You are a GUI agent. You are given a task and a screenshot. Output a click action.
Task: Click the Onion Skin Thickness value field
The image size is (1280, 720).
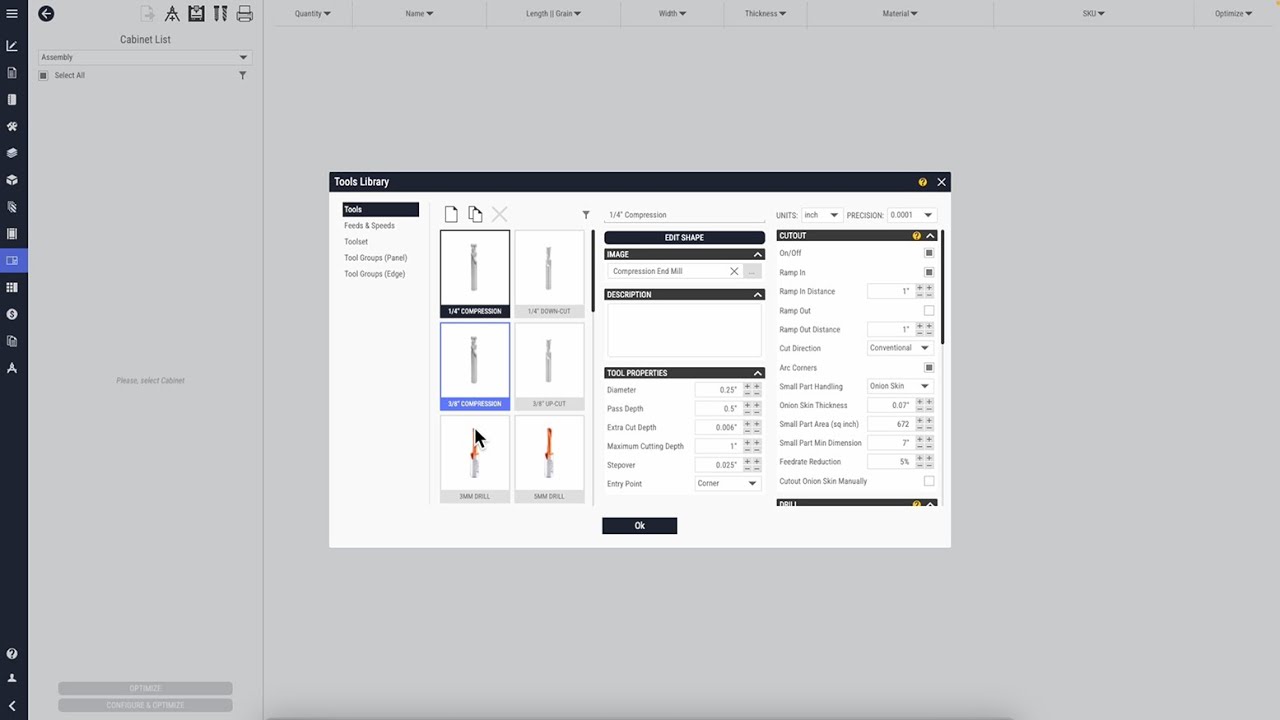890,405
